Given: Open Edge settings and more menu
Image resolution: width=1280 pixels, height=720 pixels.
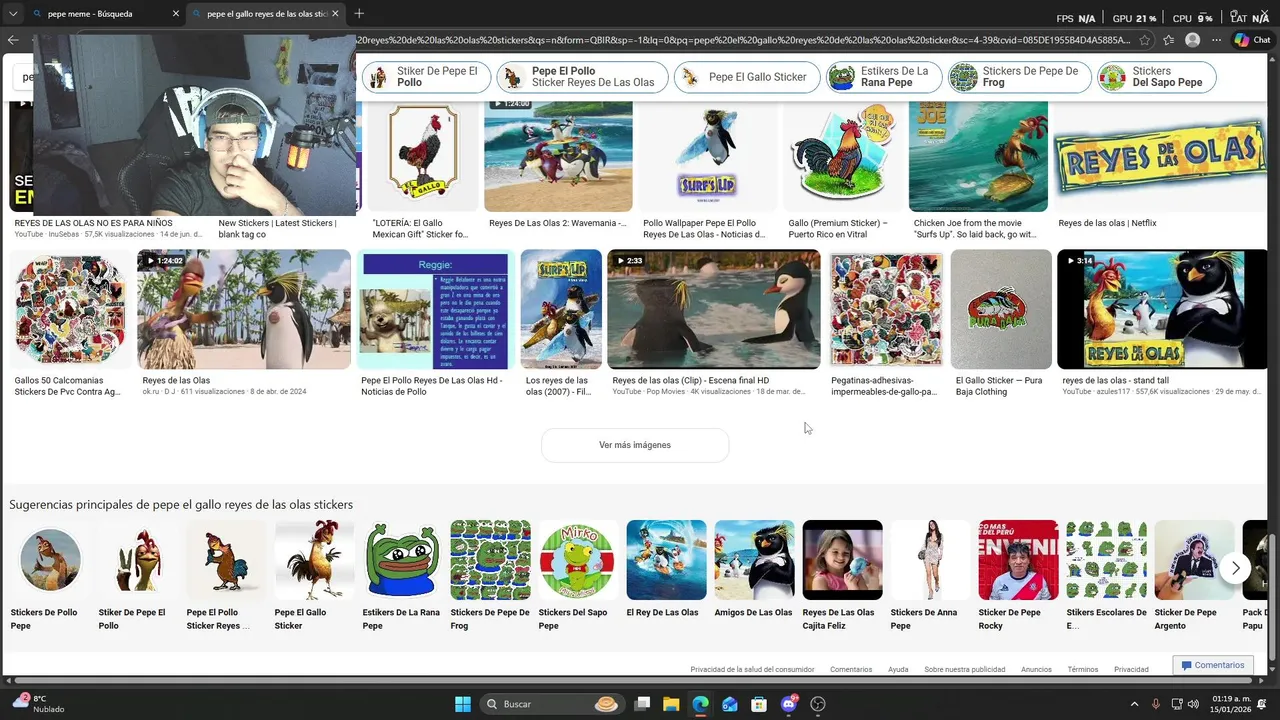Looking at the screenshot, I should 1216,40.
